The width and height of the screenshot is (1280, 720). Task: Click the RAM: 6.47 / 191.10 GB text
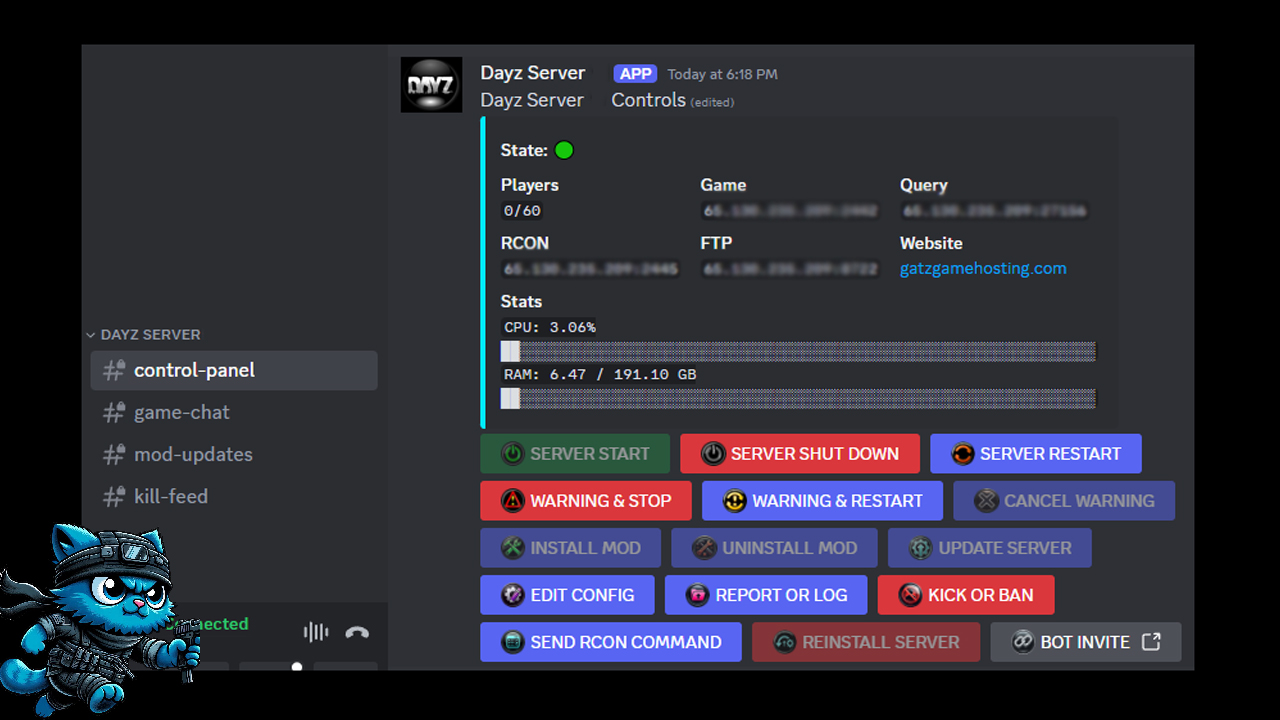(600, 374)
